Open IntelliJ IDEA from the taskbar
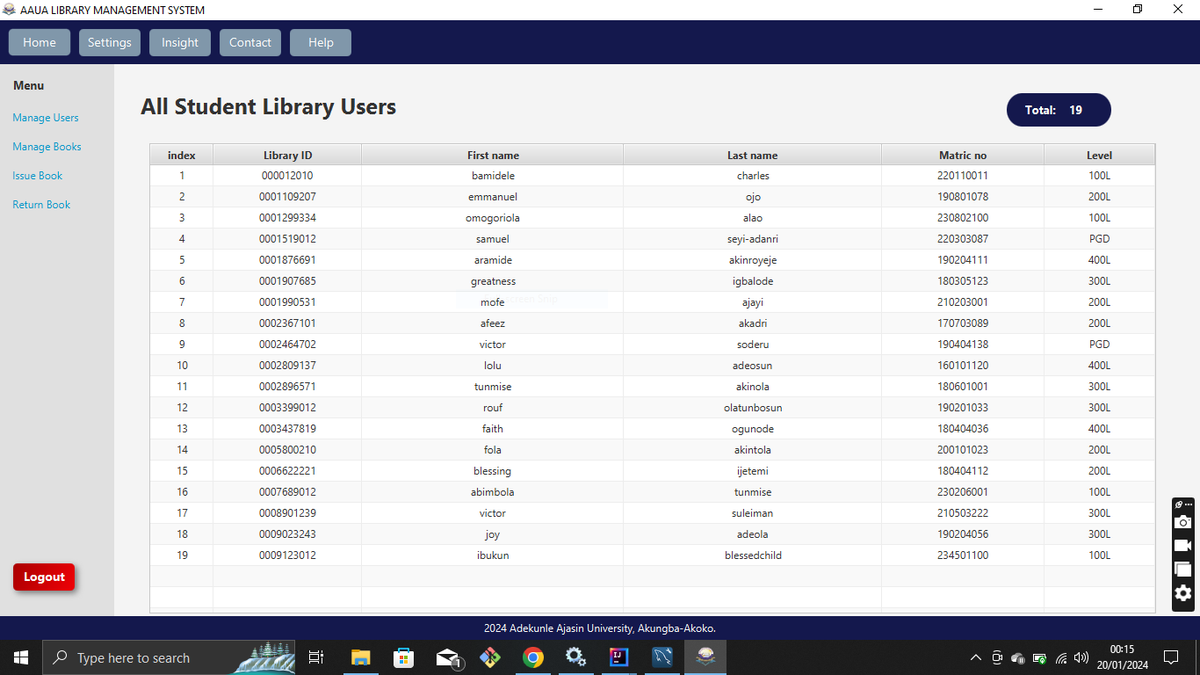The image size is (1200, 675). (619, 657)
